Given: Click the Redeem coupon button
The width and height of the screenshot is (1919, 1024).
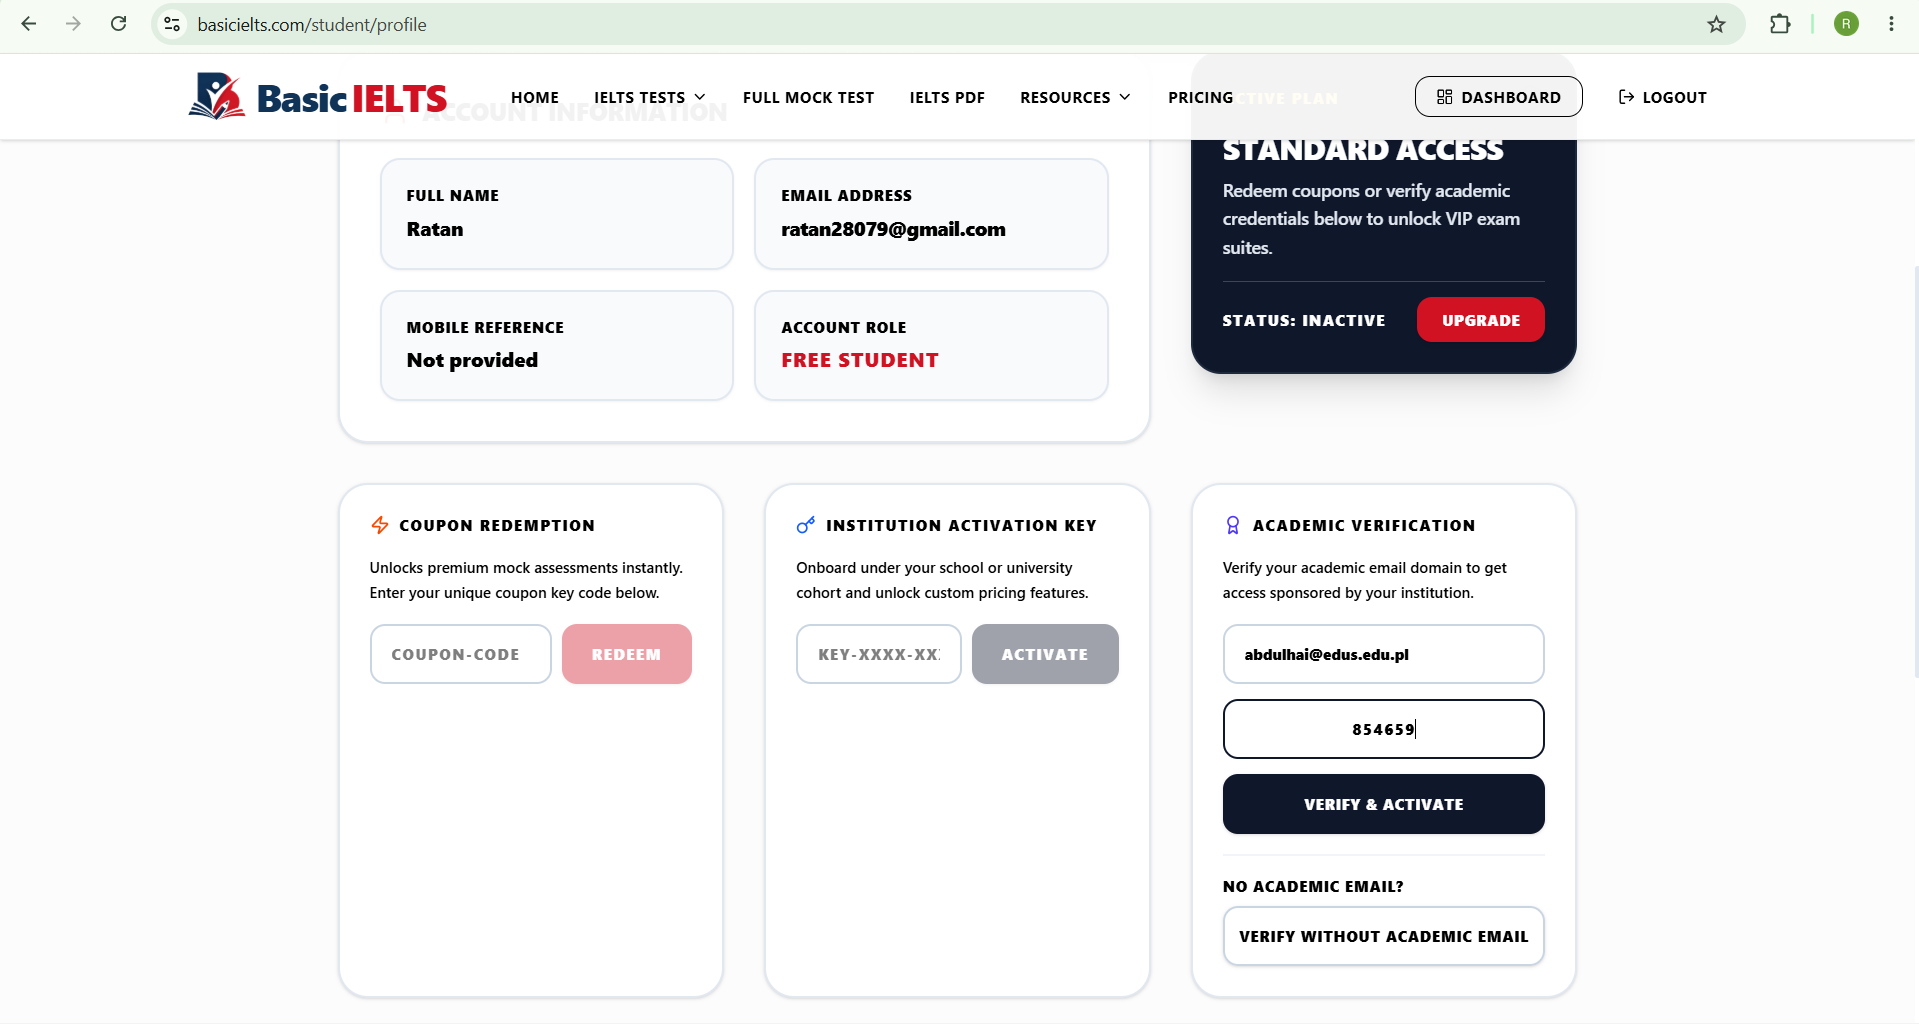Looking at the screenshot, I should (x=626, y=654).
